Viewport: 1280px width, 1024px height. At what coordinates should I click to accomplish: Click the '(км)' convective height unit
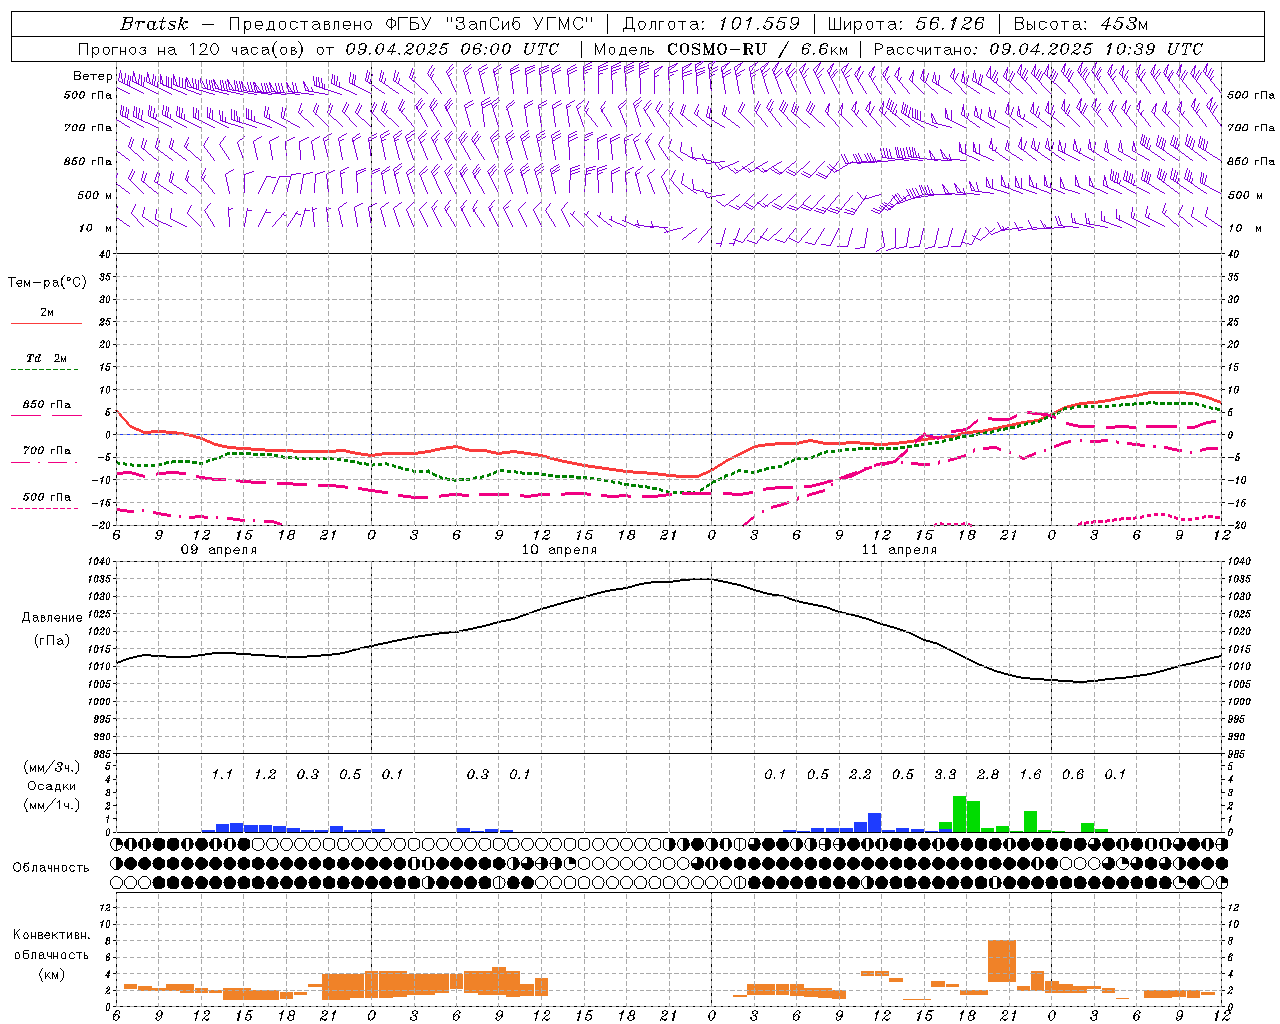pos(51,974)
